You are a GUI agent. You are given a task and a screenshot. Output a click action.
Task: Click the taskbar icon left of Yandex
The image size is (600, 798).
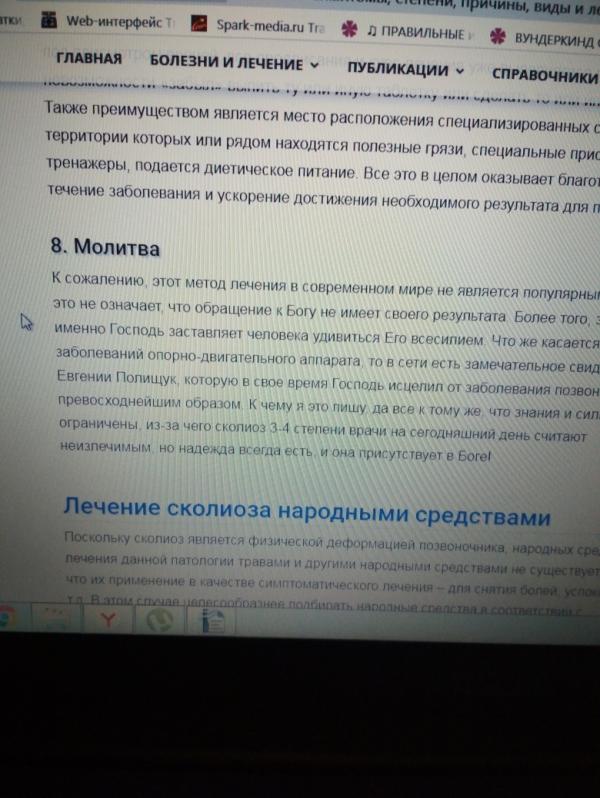point(53,620)
